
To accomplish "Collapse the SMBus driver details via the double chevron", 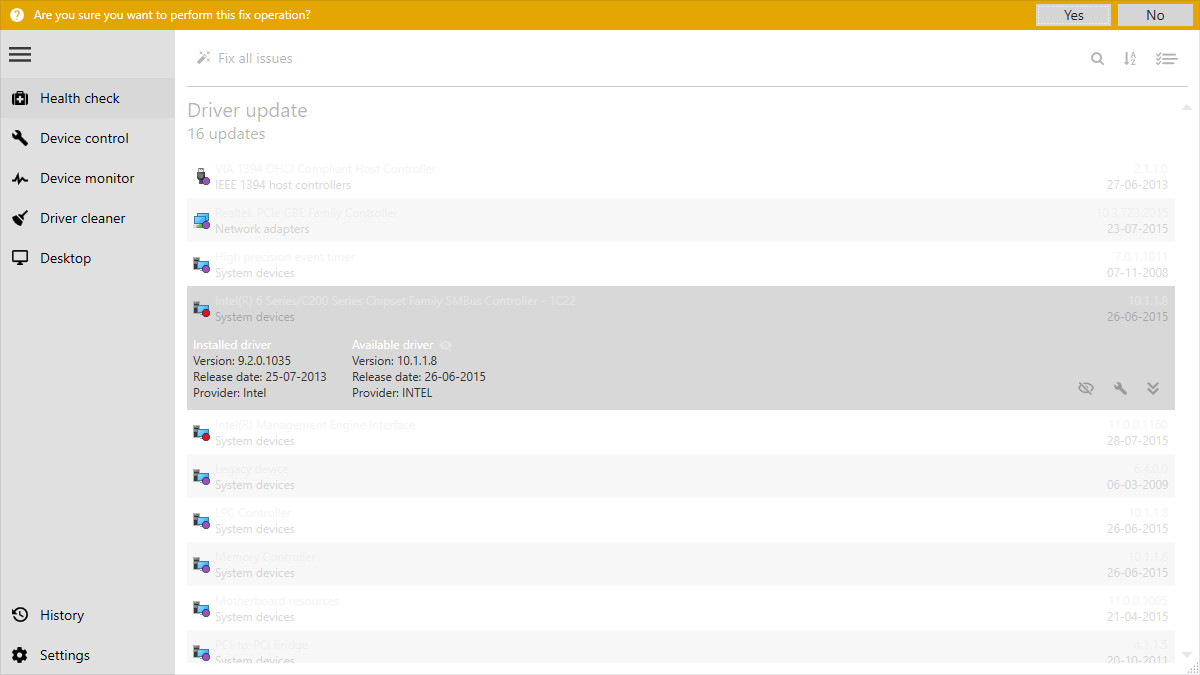I will point(1153,387).
